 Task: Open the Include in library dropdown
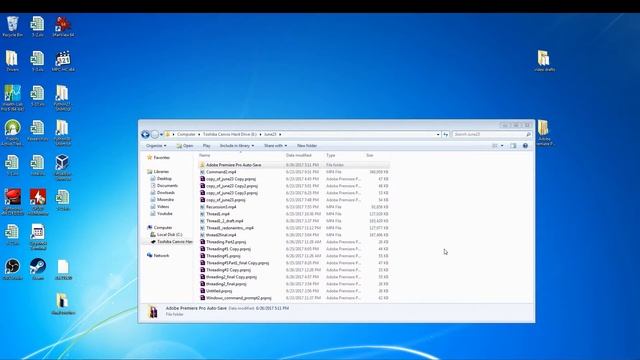(x=237, y=146)
